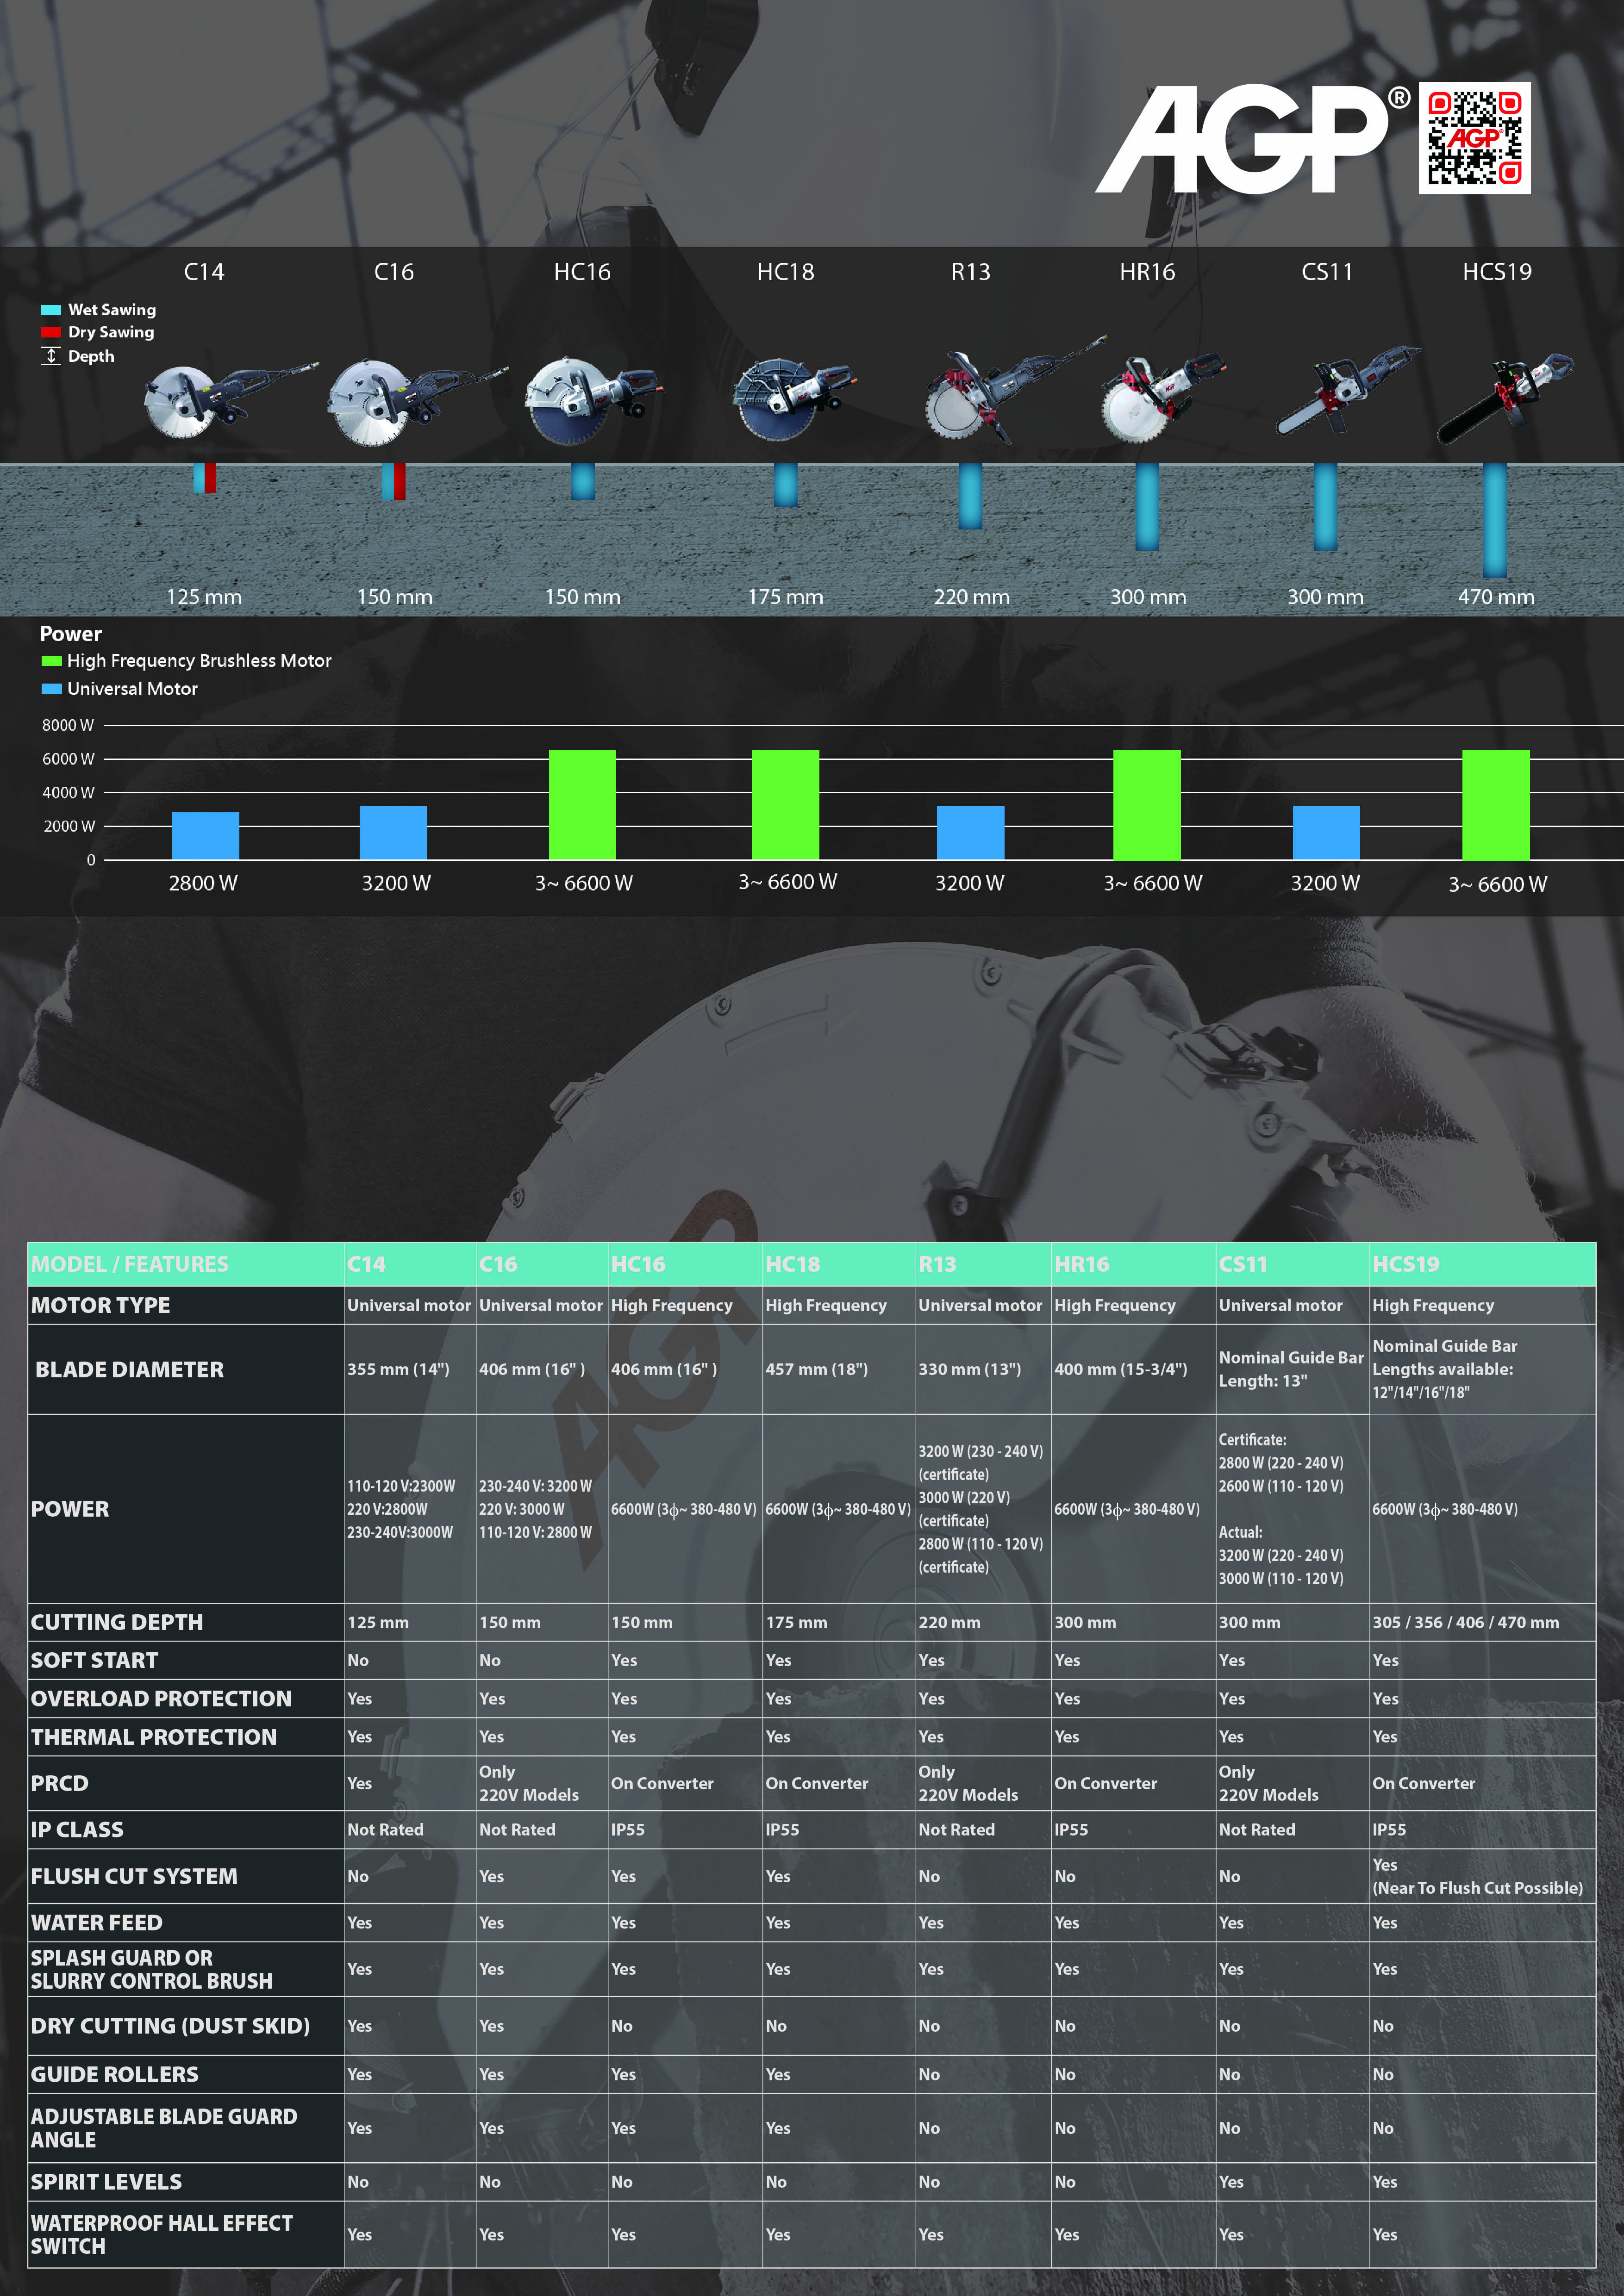This screenshot has height=2296, width=1624.
Task: Select the HCS19 chain saw image
Action: pyautogui.click(x=1505, y=398)
